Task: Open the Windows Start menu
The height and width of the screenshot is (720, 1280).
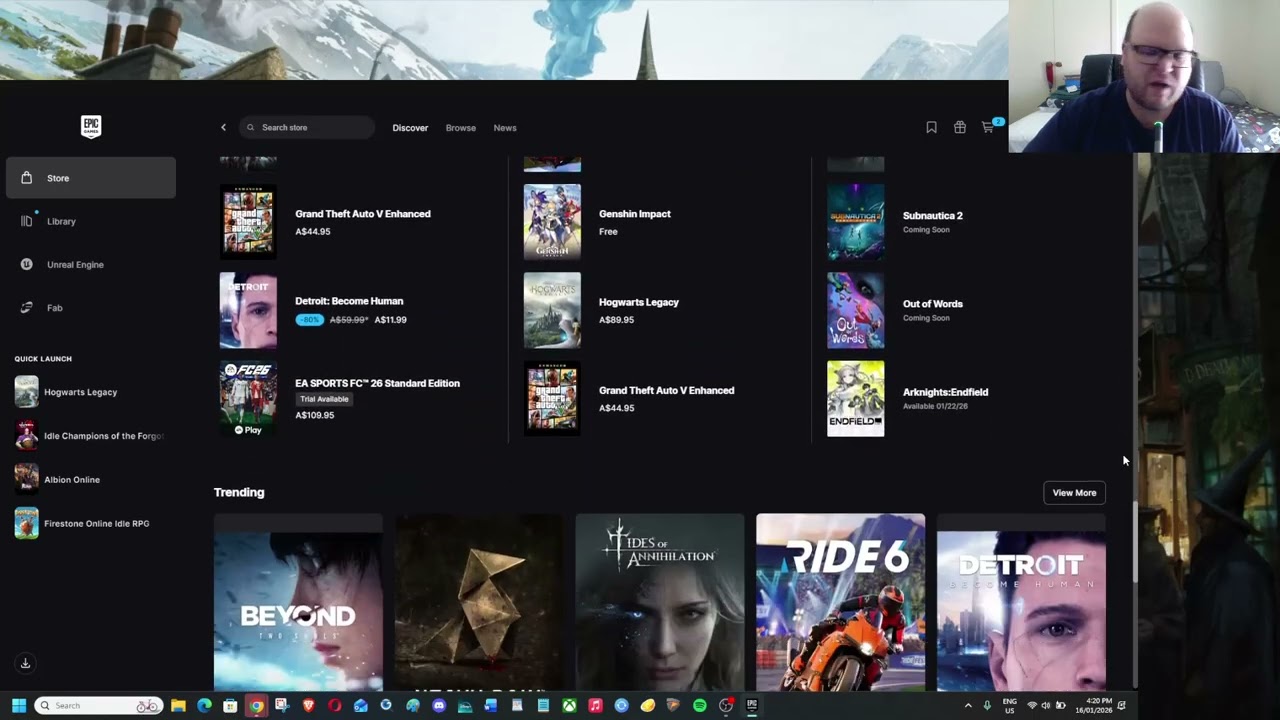Action: 18,705
